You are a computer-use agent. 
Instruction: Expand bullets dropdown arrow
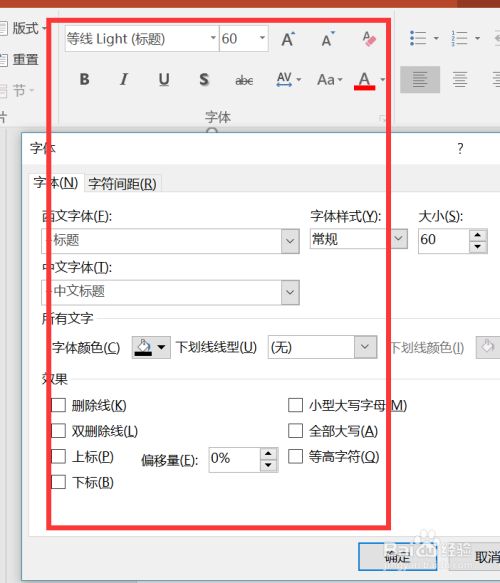436,38
